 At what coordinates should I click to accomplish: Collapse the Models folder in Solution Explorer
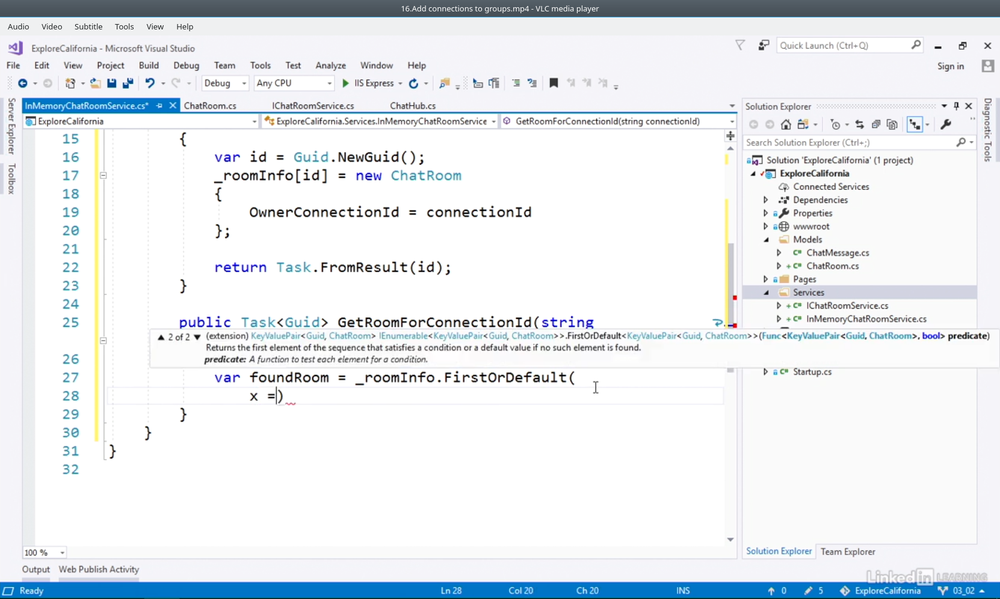tap(766, 240)
